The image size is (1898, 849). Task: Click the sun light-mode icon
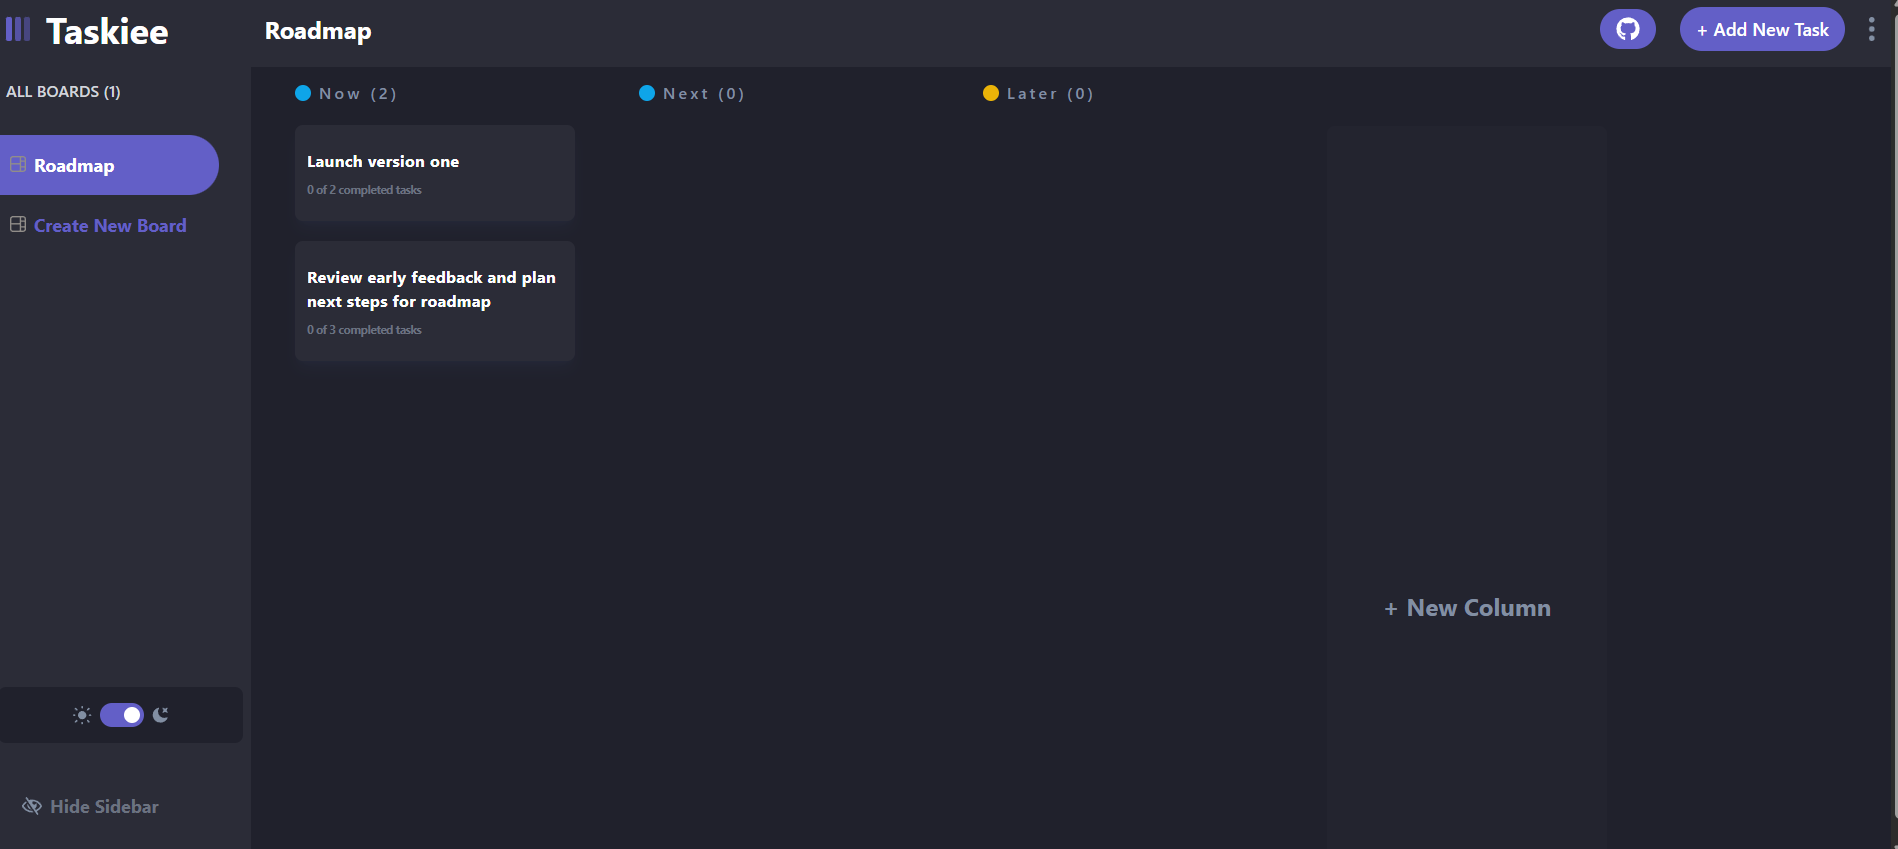[x=82, y=715]
